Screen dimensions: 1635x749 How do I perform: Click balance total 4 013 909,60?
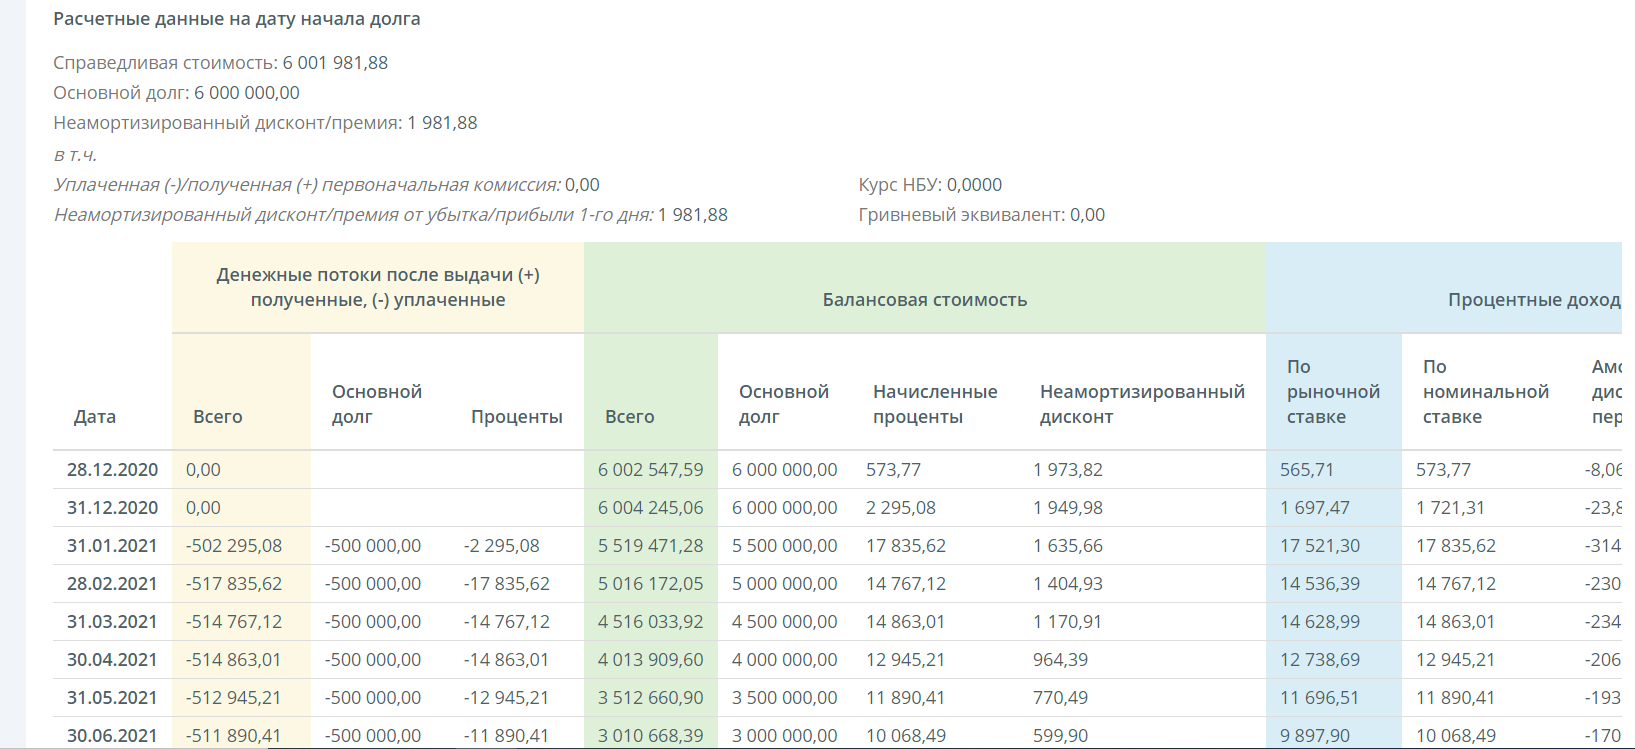(x=651, y=660)
